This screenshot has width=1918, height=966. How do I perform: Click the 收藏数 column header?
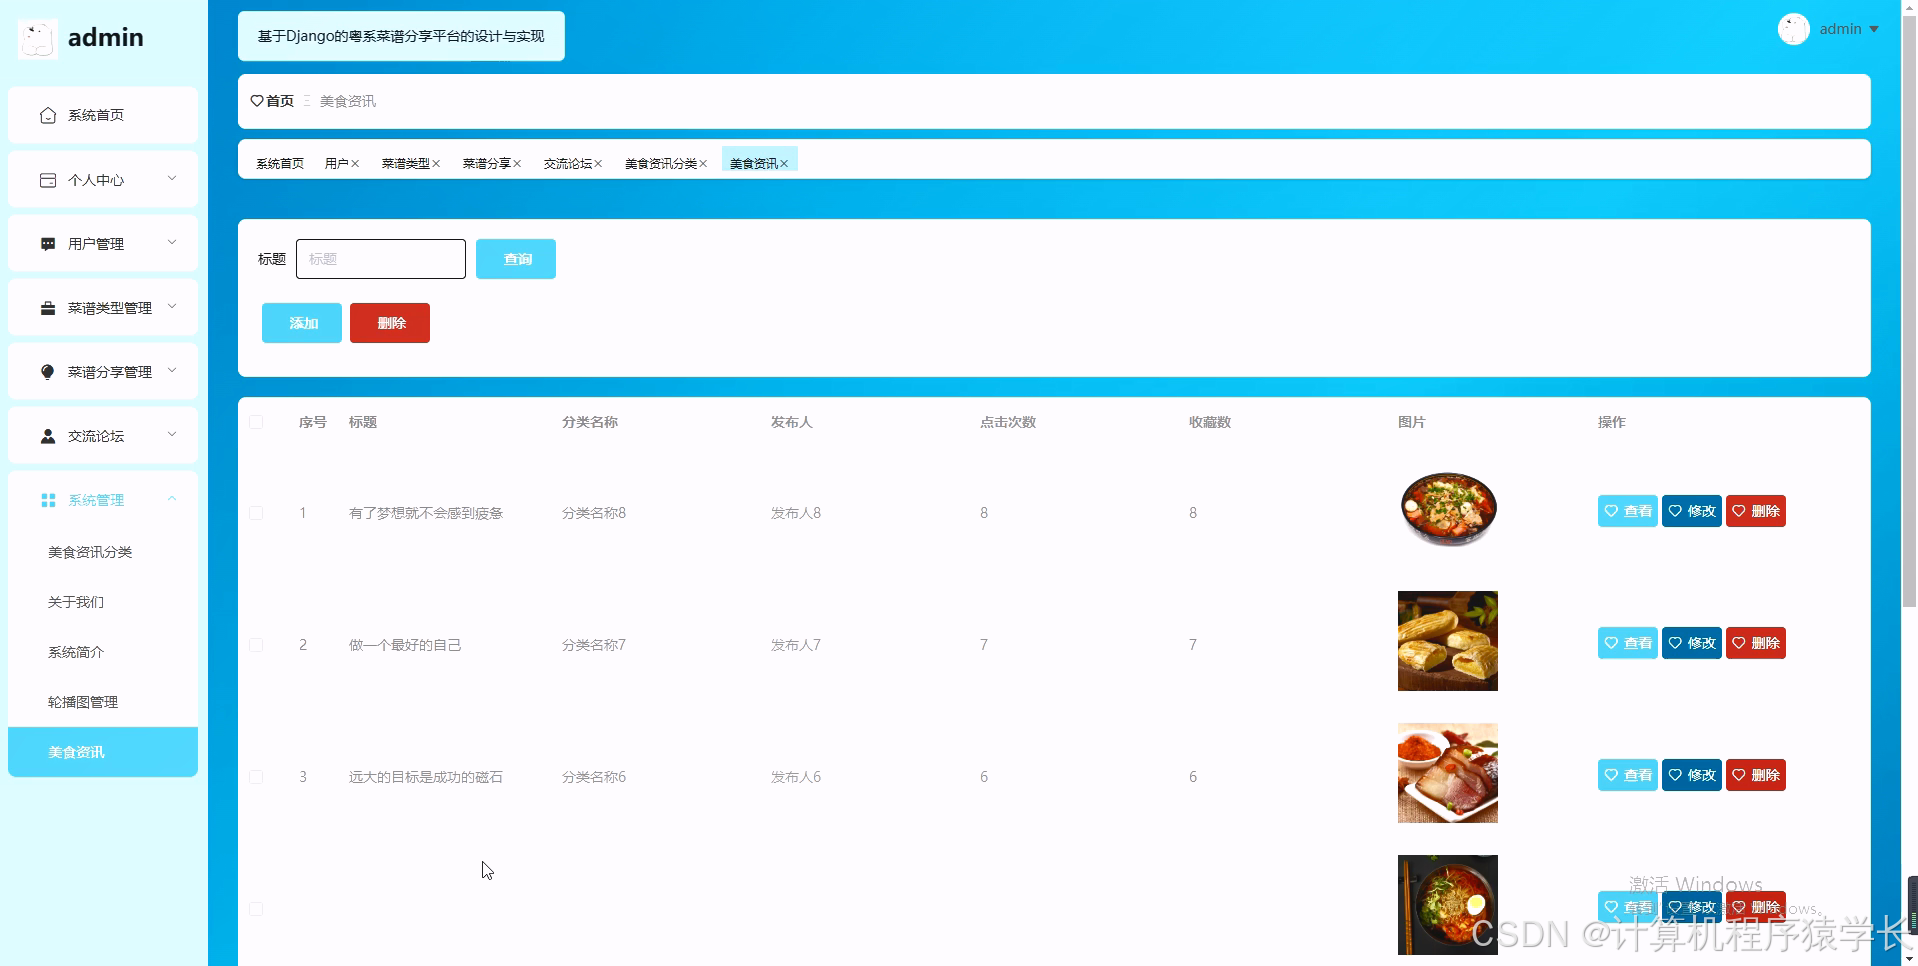(1210, 422)
